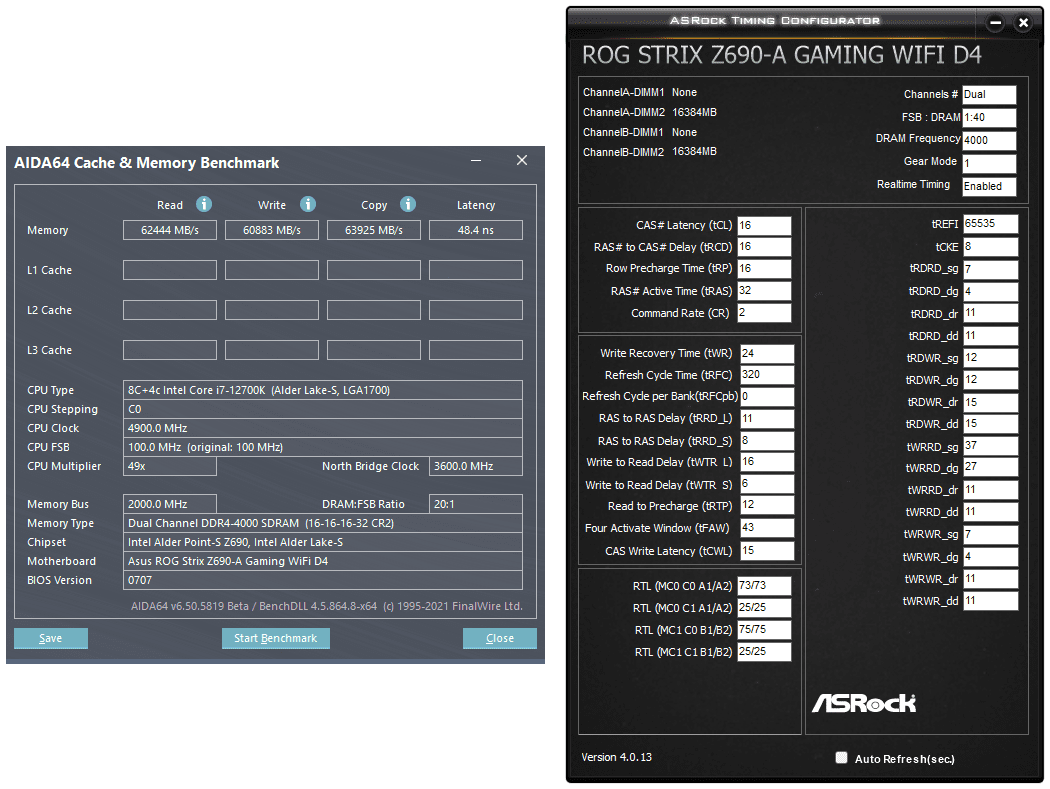Click the Version 4.0.13 text
The width and height of the screenshot is (1050, 789).
pyautogui.click(x=616, y=757)
